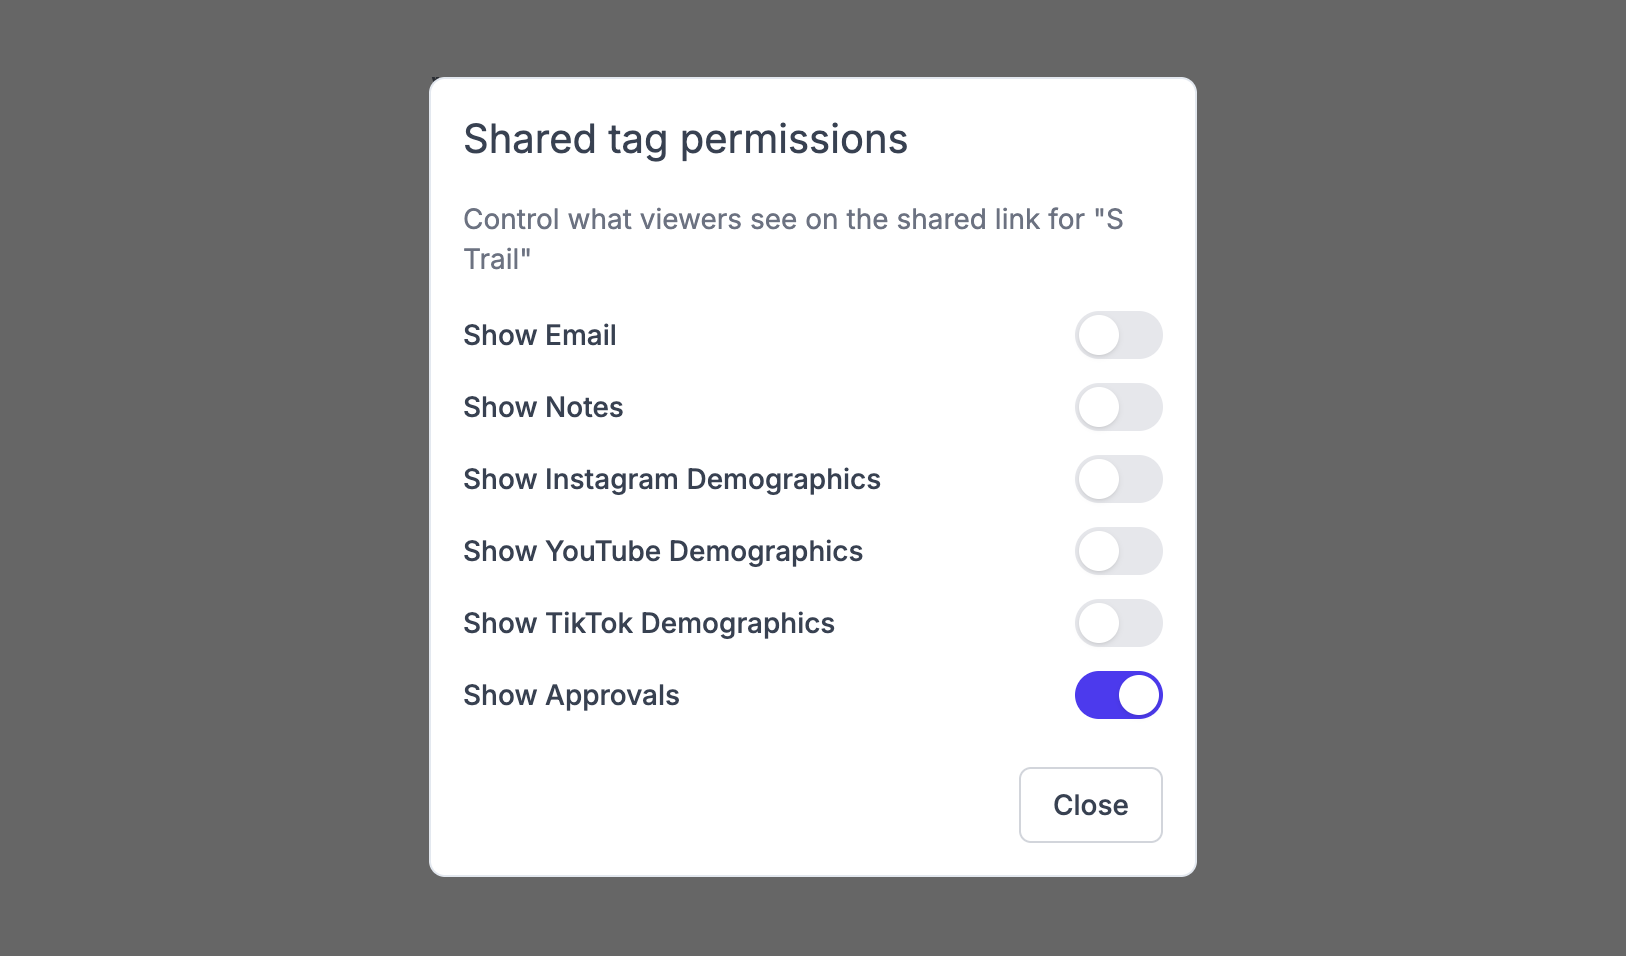
Task: Click the "Trail" text on description's second line
Action: (493, 259)
